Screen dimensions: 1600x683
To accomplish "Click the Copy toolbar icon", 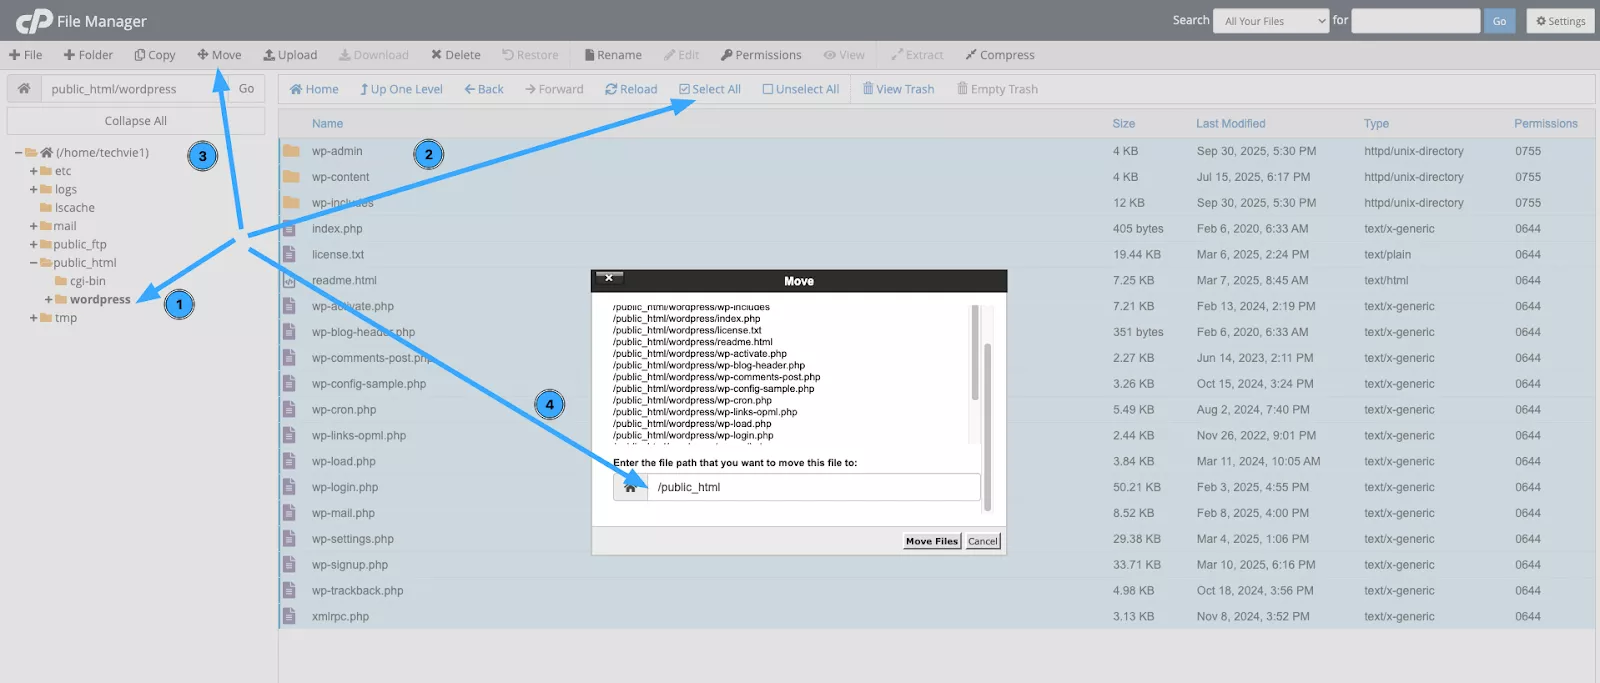I will point(140,55).
